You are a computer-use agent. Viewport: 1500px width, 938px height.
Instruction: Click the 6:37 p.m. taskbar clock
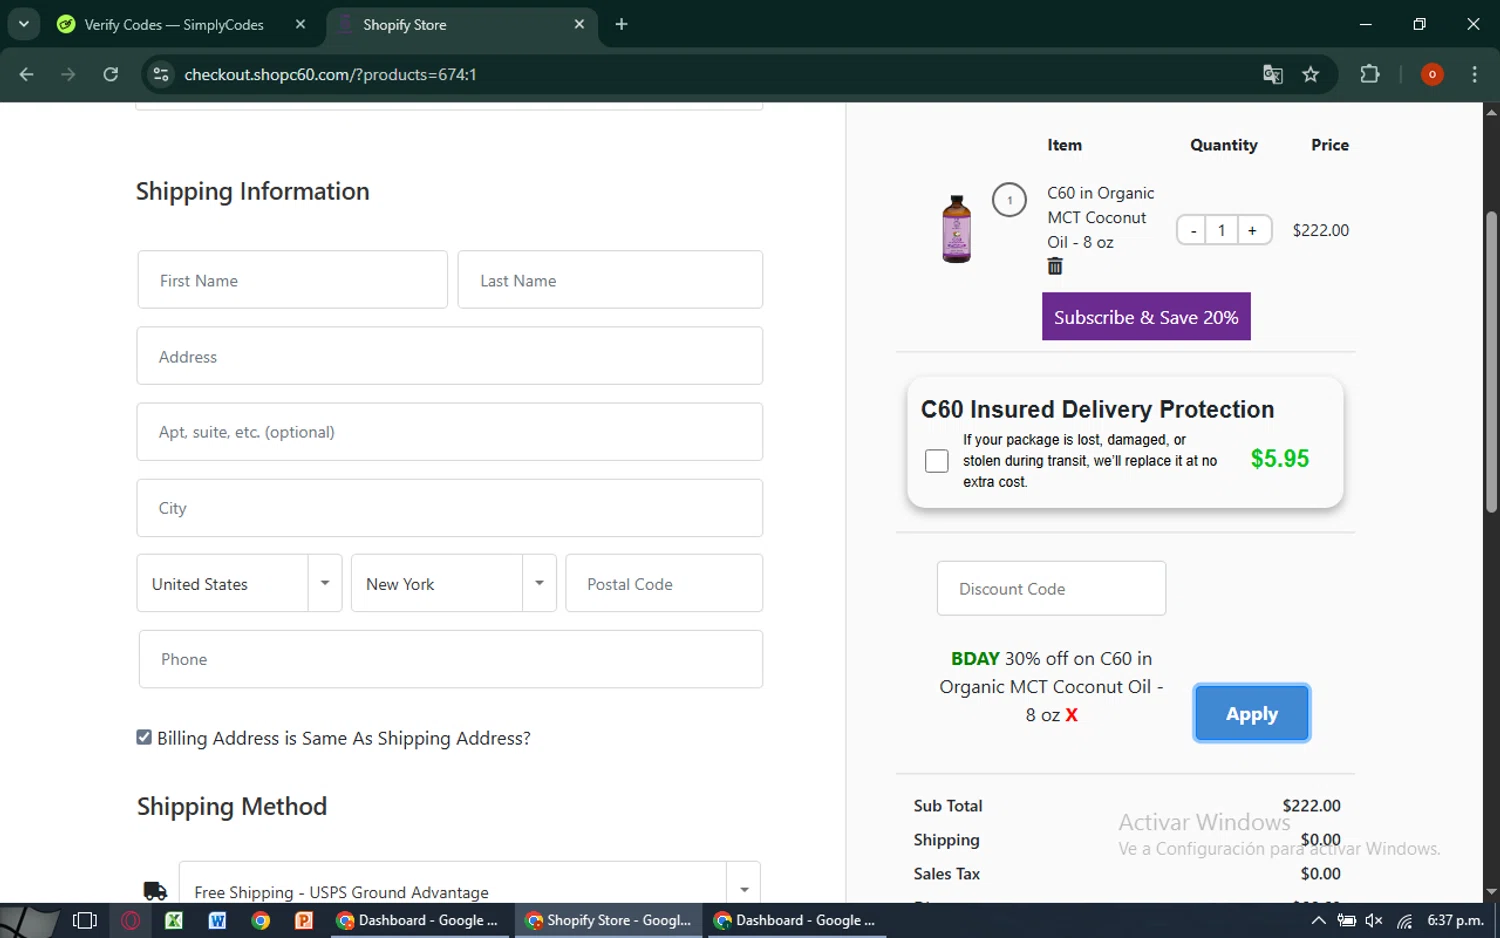[1455, 920]
